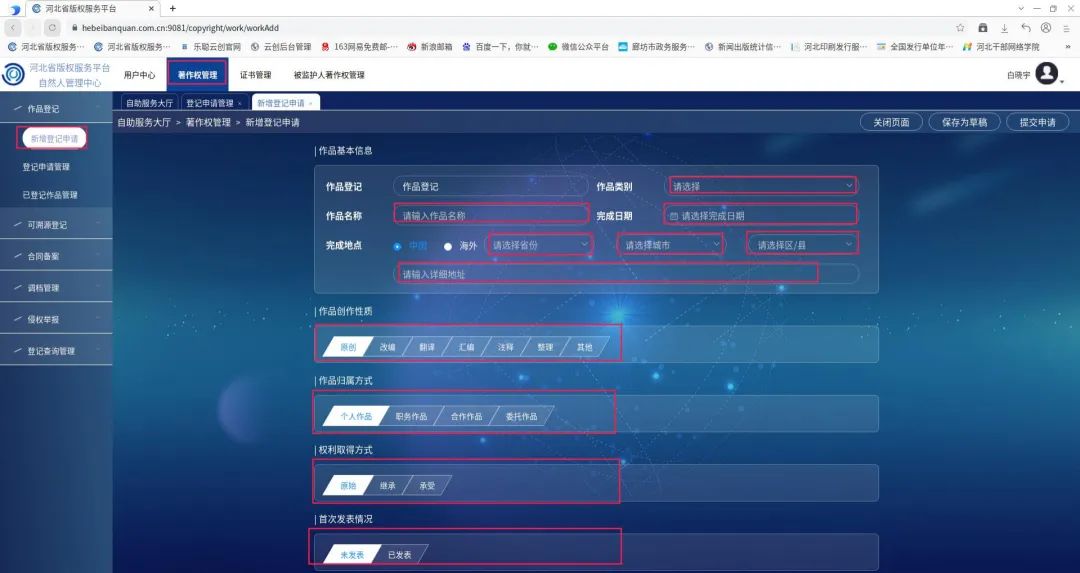The width and height of the screenshot is (1080, 573).
Task: Close the 登记申请管理 page tab via x
Action: [240, 103]
